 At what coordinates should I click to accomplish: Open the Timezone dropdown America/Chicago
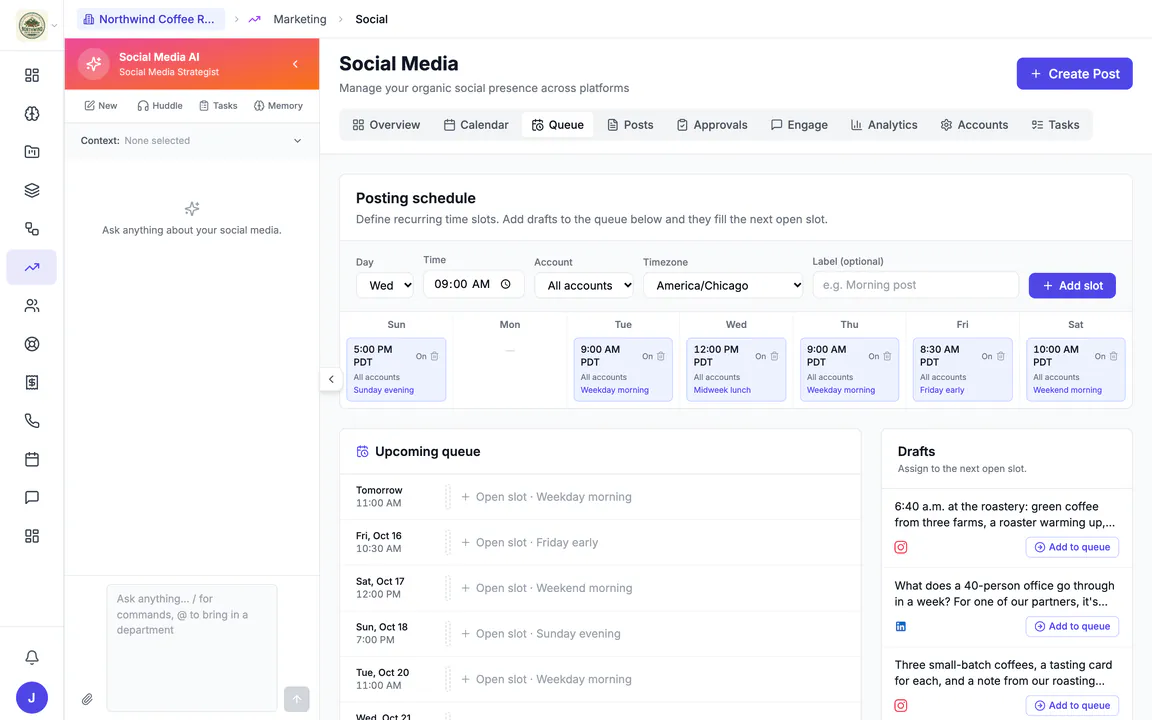point(723,285)
